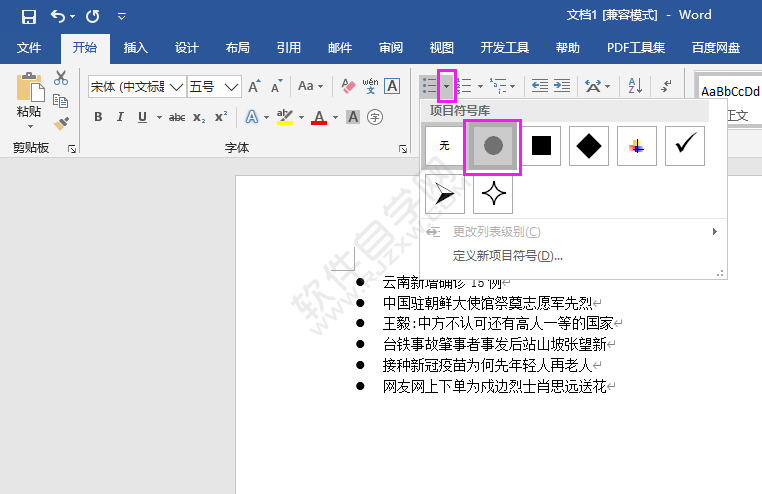
Task: Select the checkmark bullet
Action: (x=685, y=146)
